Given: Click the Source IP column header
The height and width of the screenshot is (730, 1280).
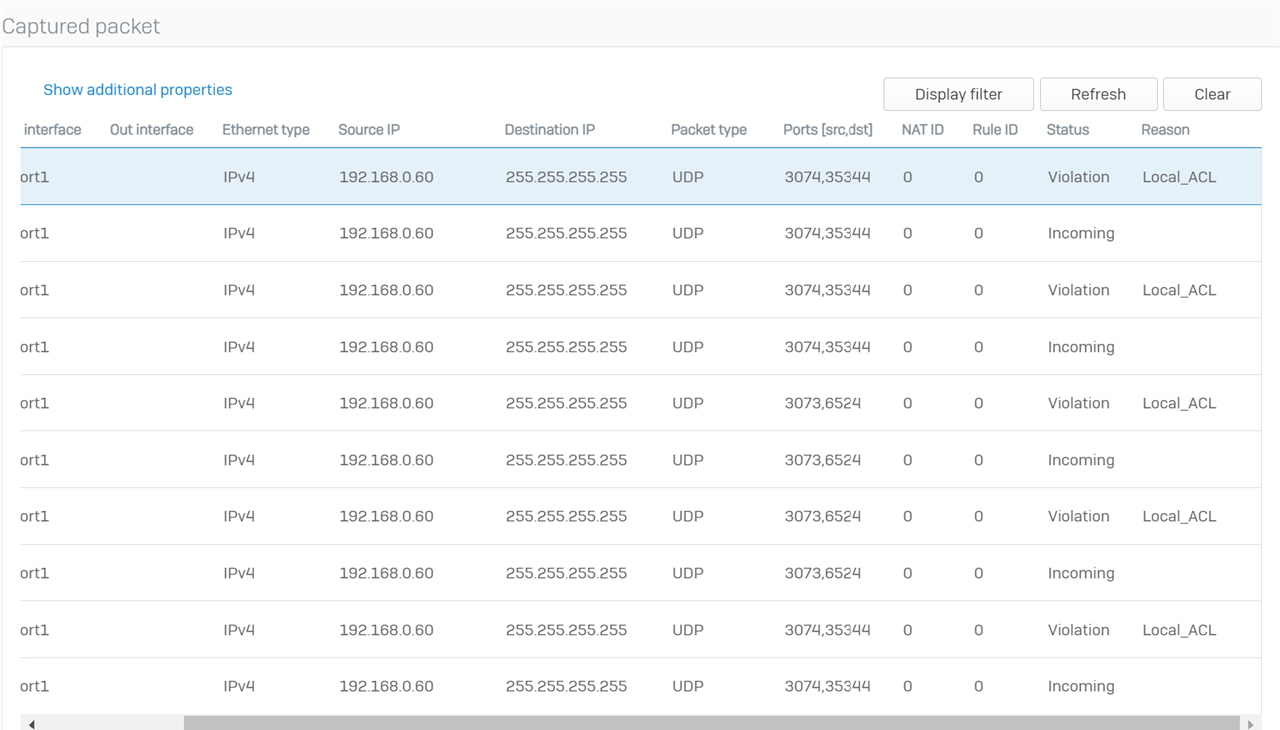Looking at the screenshot, I should [369, 130].
